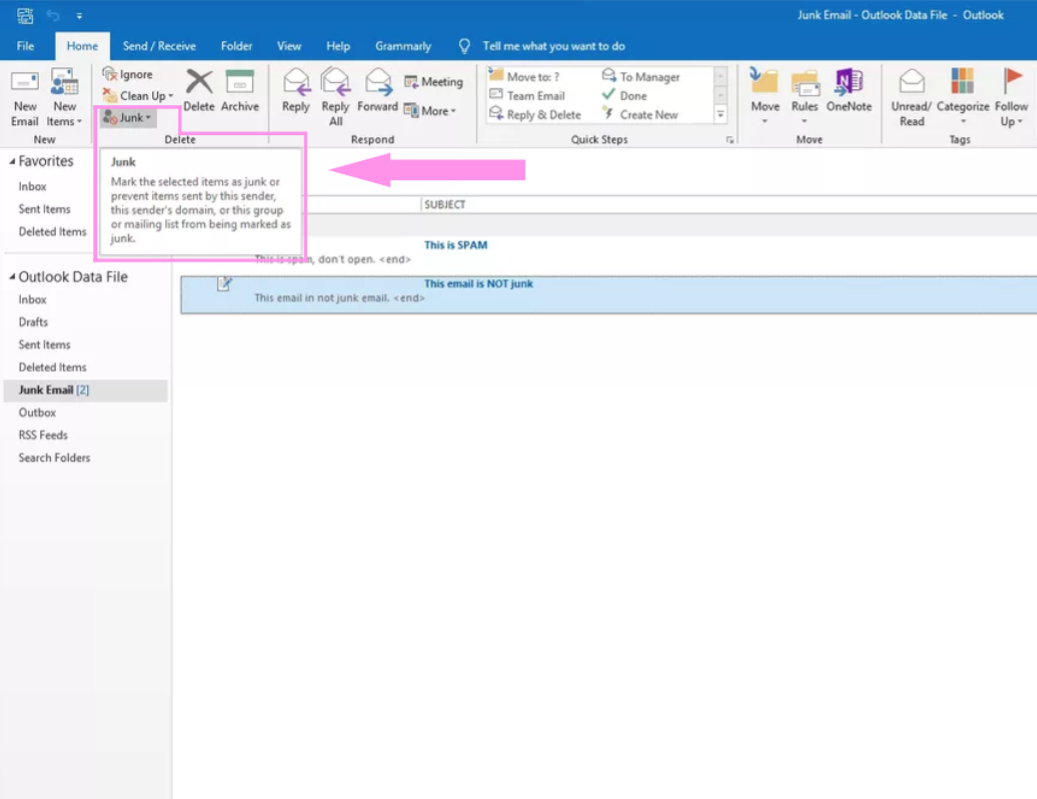1037x799 pixels.
Task: Open the 'This is SPAM' email
Action: pos(455,245)
